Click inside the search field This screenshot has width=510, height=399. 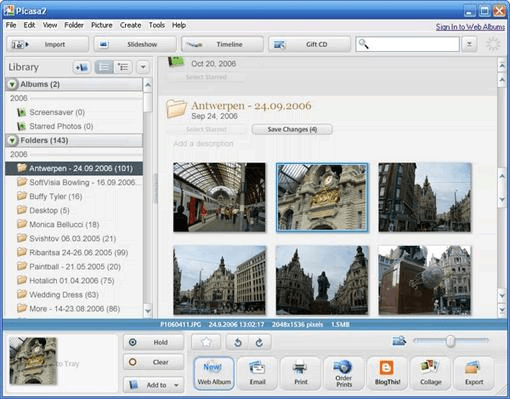[x=408, y=44]
